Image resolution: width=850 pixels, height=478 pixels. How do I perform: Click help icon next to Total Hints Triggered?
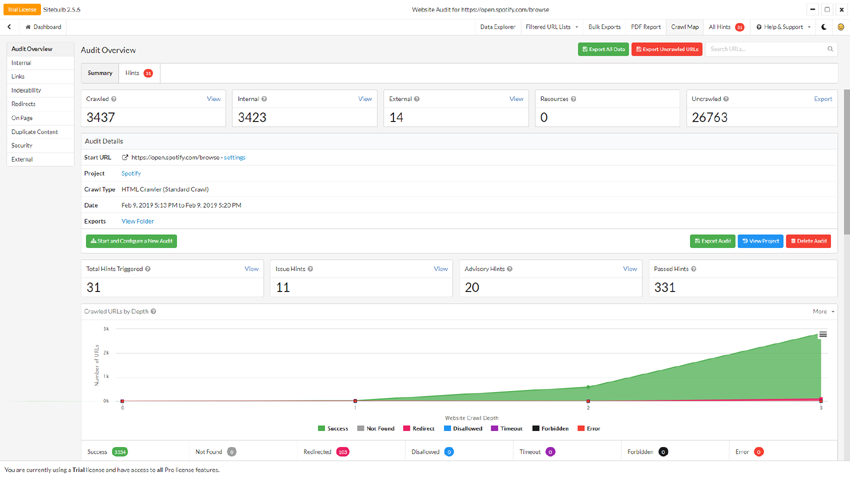point(147,269)
